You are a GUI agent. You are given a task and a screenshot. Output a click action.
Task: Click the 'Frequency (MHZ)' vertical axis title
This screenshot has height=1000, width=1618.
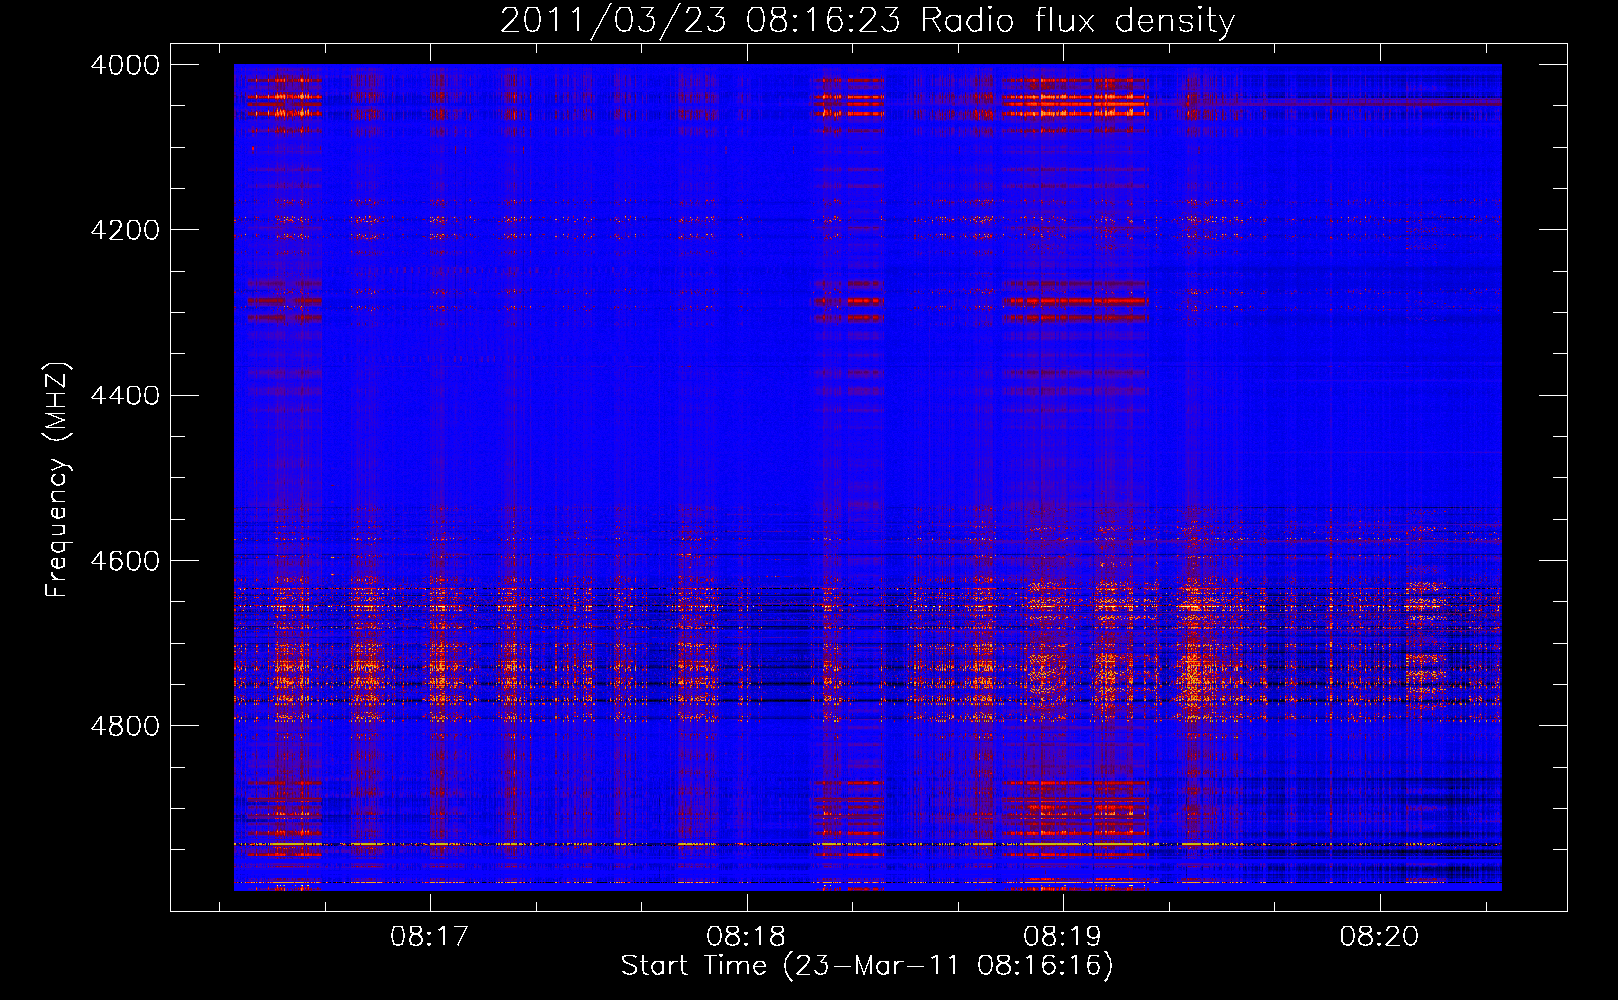(x=58, y=480)
